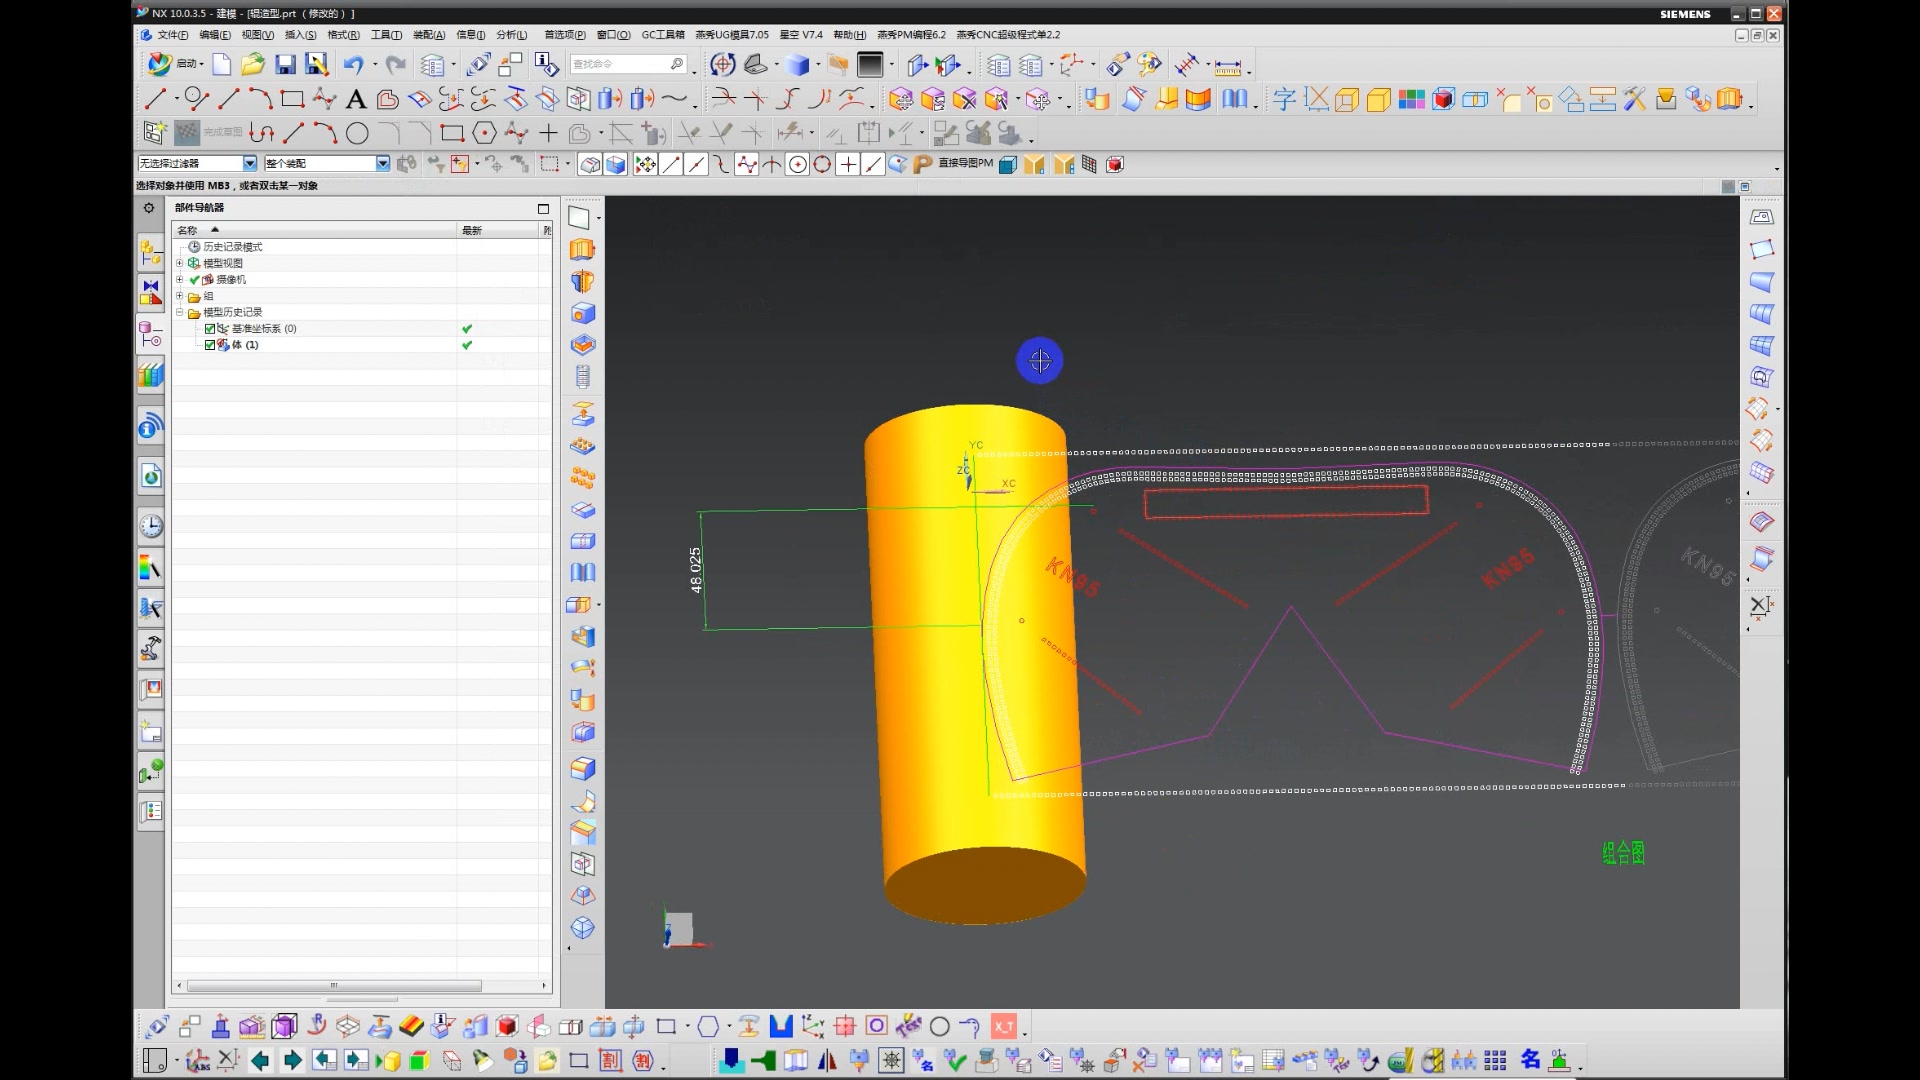The height and width of the screenshot is (1080, 1920).
Task: Click the Measure distance ruler icon
Action: 1228,66
